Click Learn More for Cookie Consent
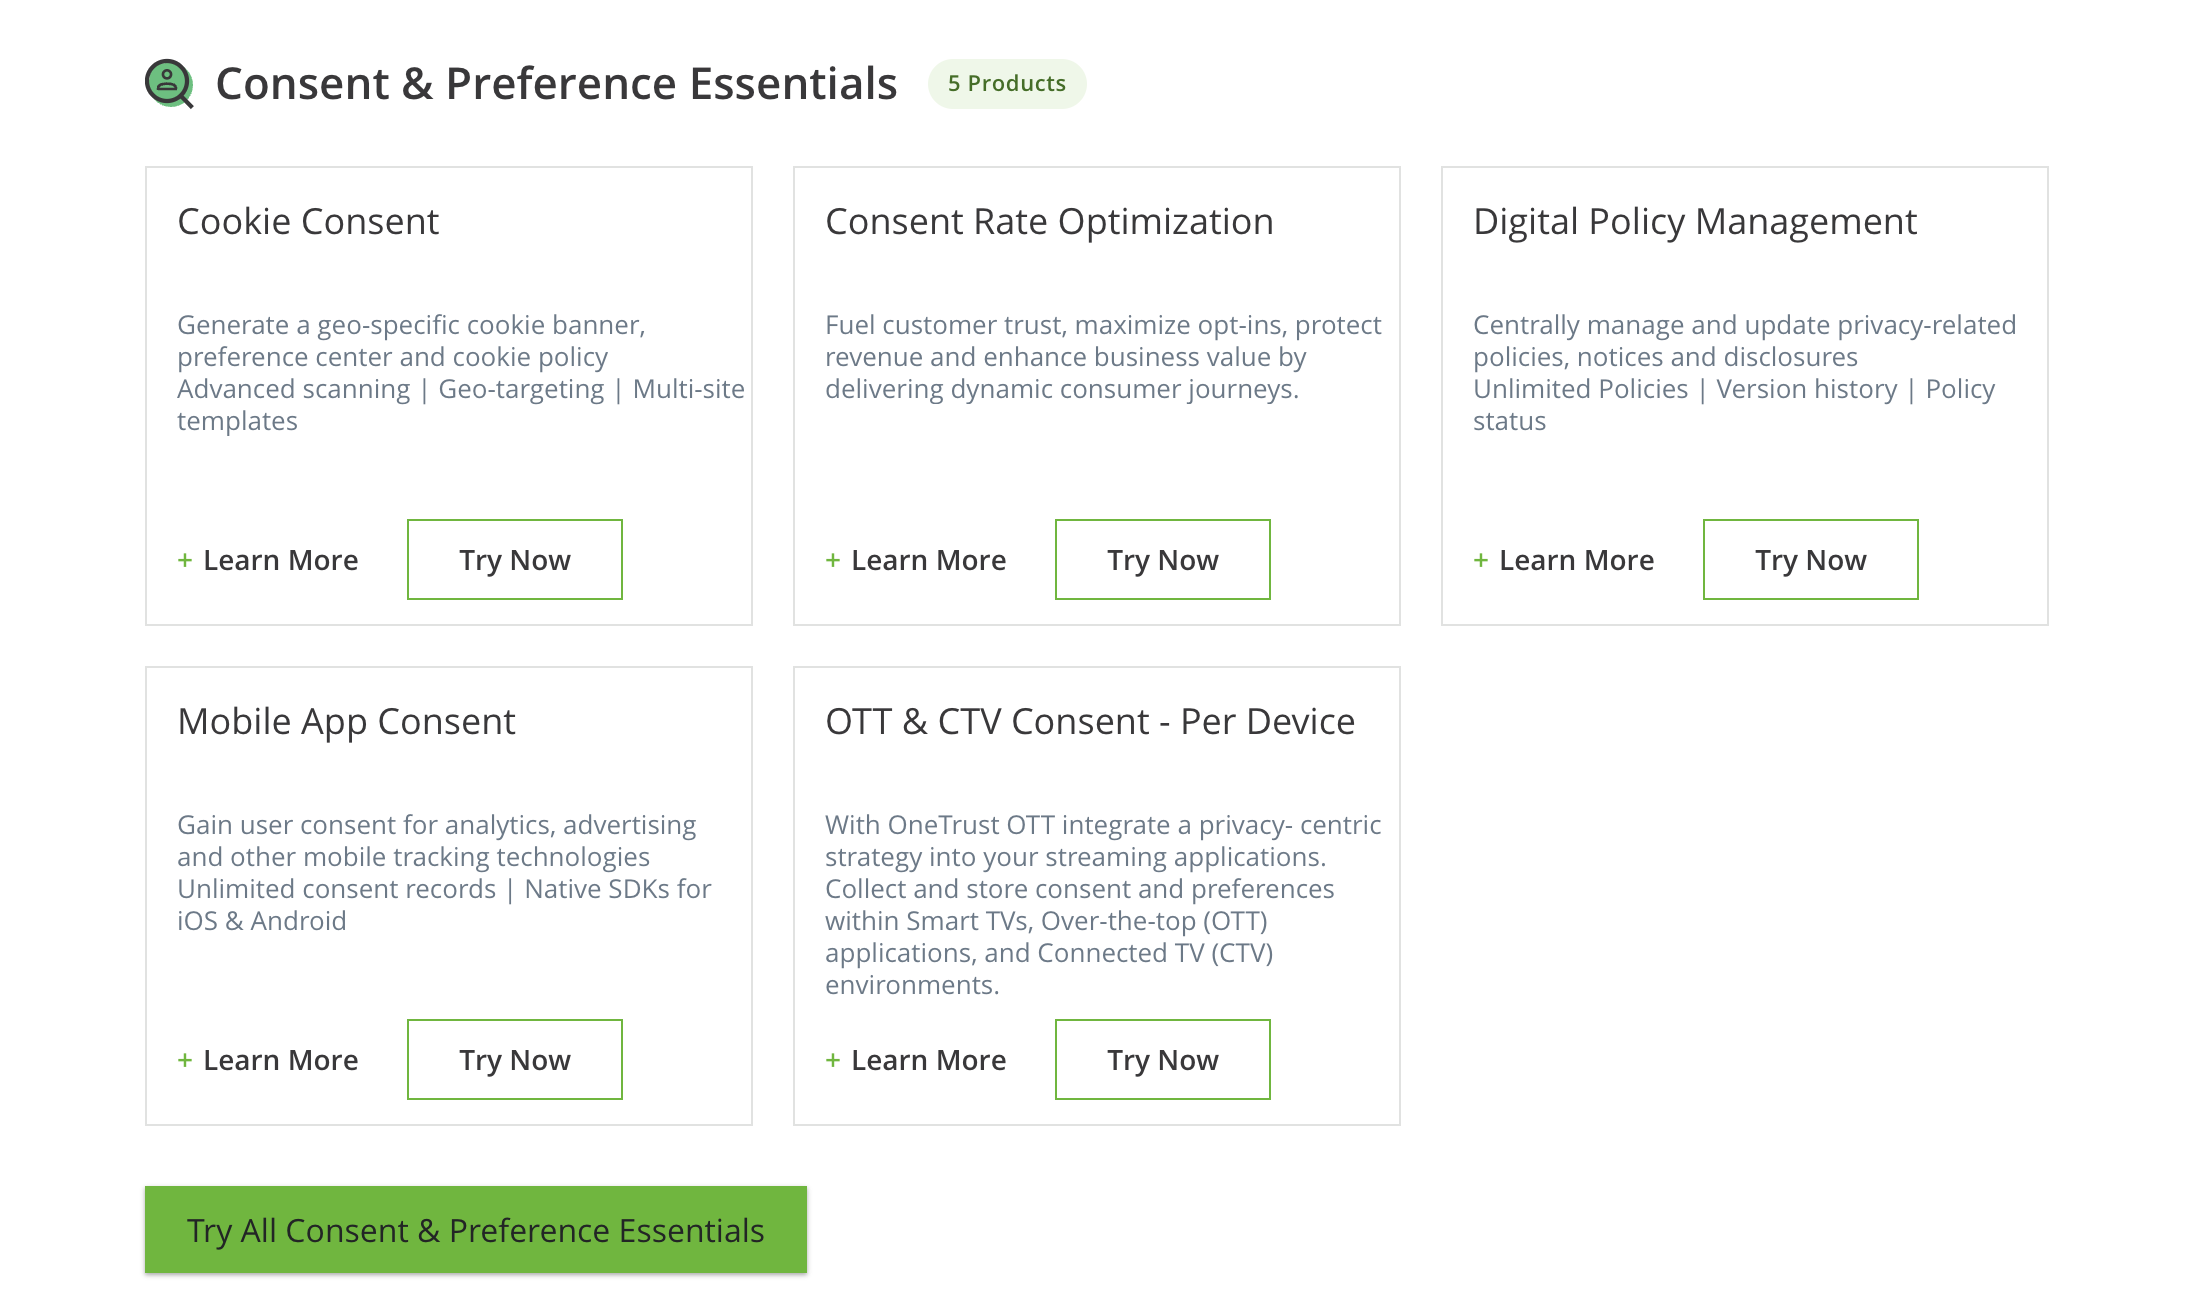 [268, 559]
